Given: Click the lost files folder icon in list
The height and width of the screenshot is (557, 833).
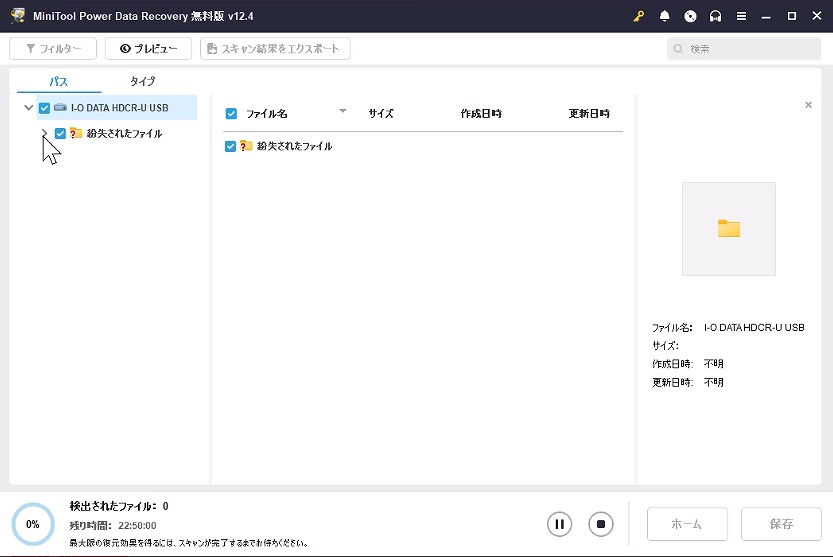Looking at the screenshot, I should [x=246, y=146].
